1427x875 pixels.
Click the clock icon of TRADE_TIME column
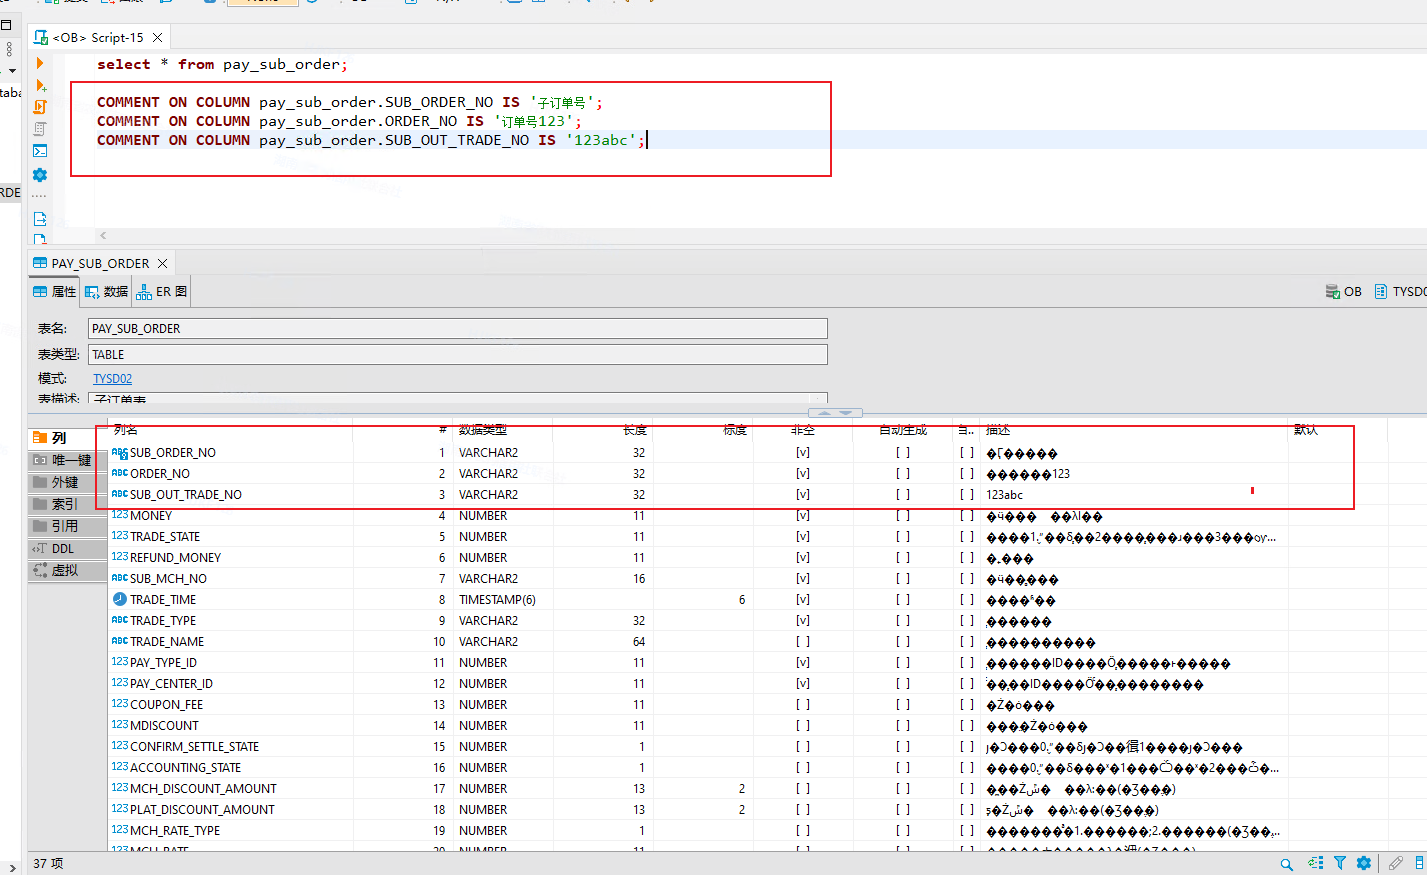(x=120, y=599)
